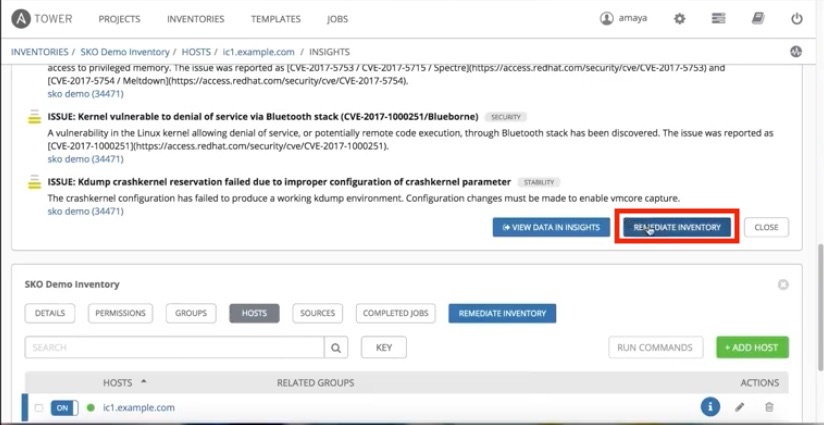Click the power logout icon
This screenshot has height=425, width=824.
coord(796,19)
